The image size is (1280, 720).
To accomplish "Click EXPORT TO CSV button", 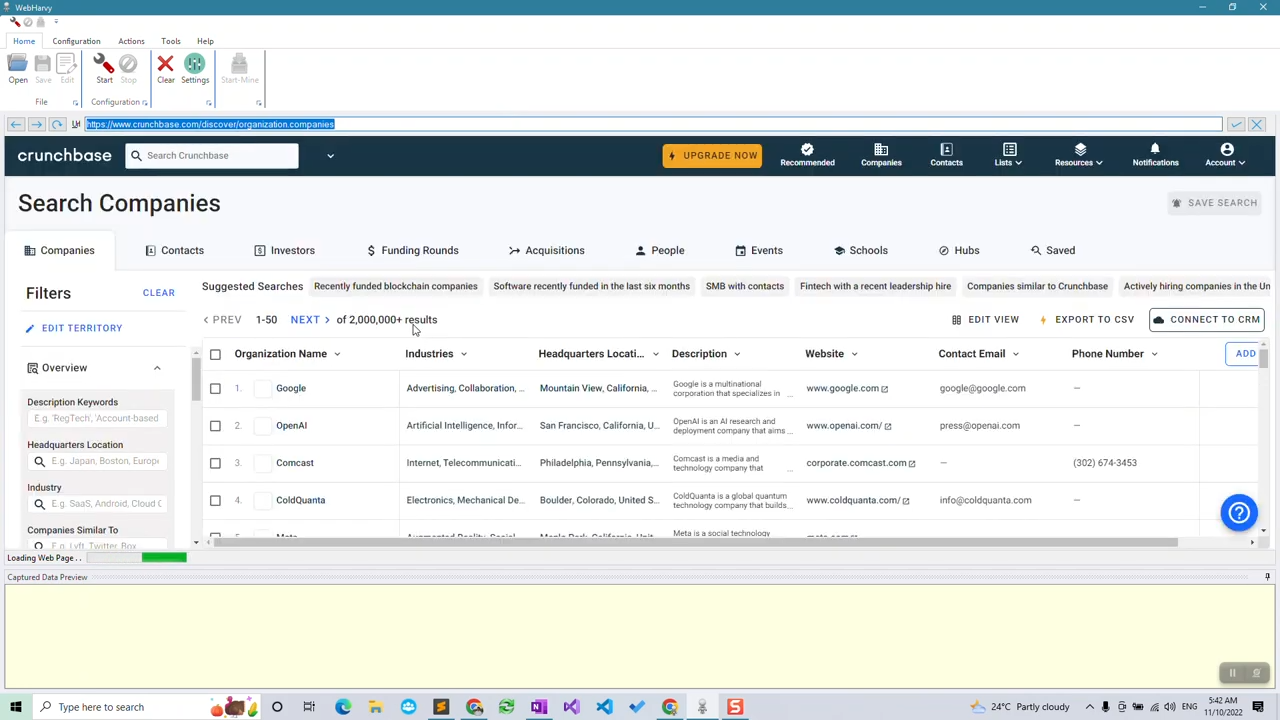I will click(1087, 320).
